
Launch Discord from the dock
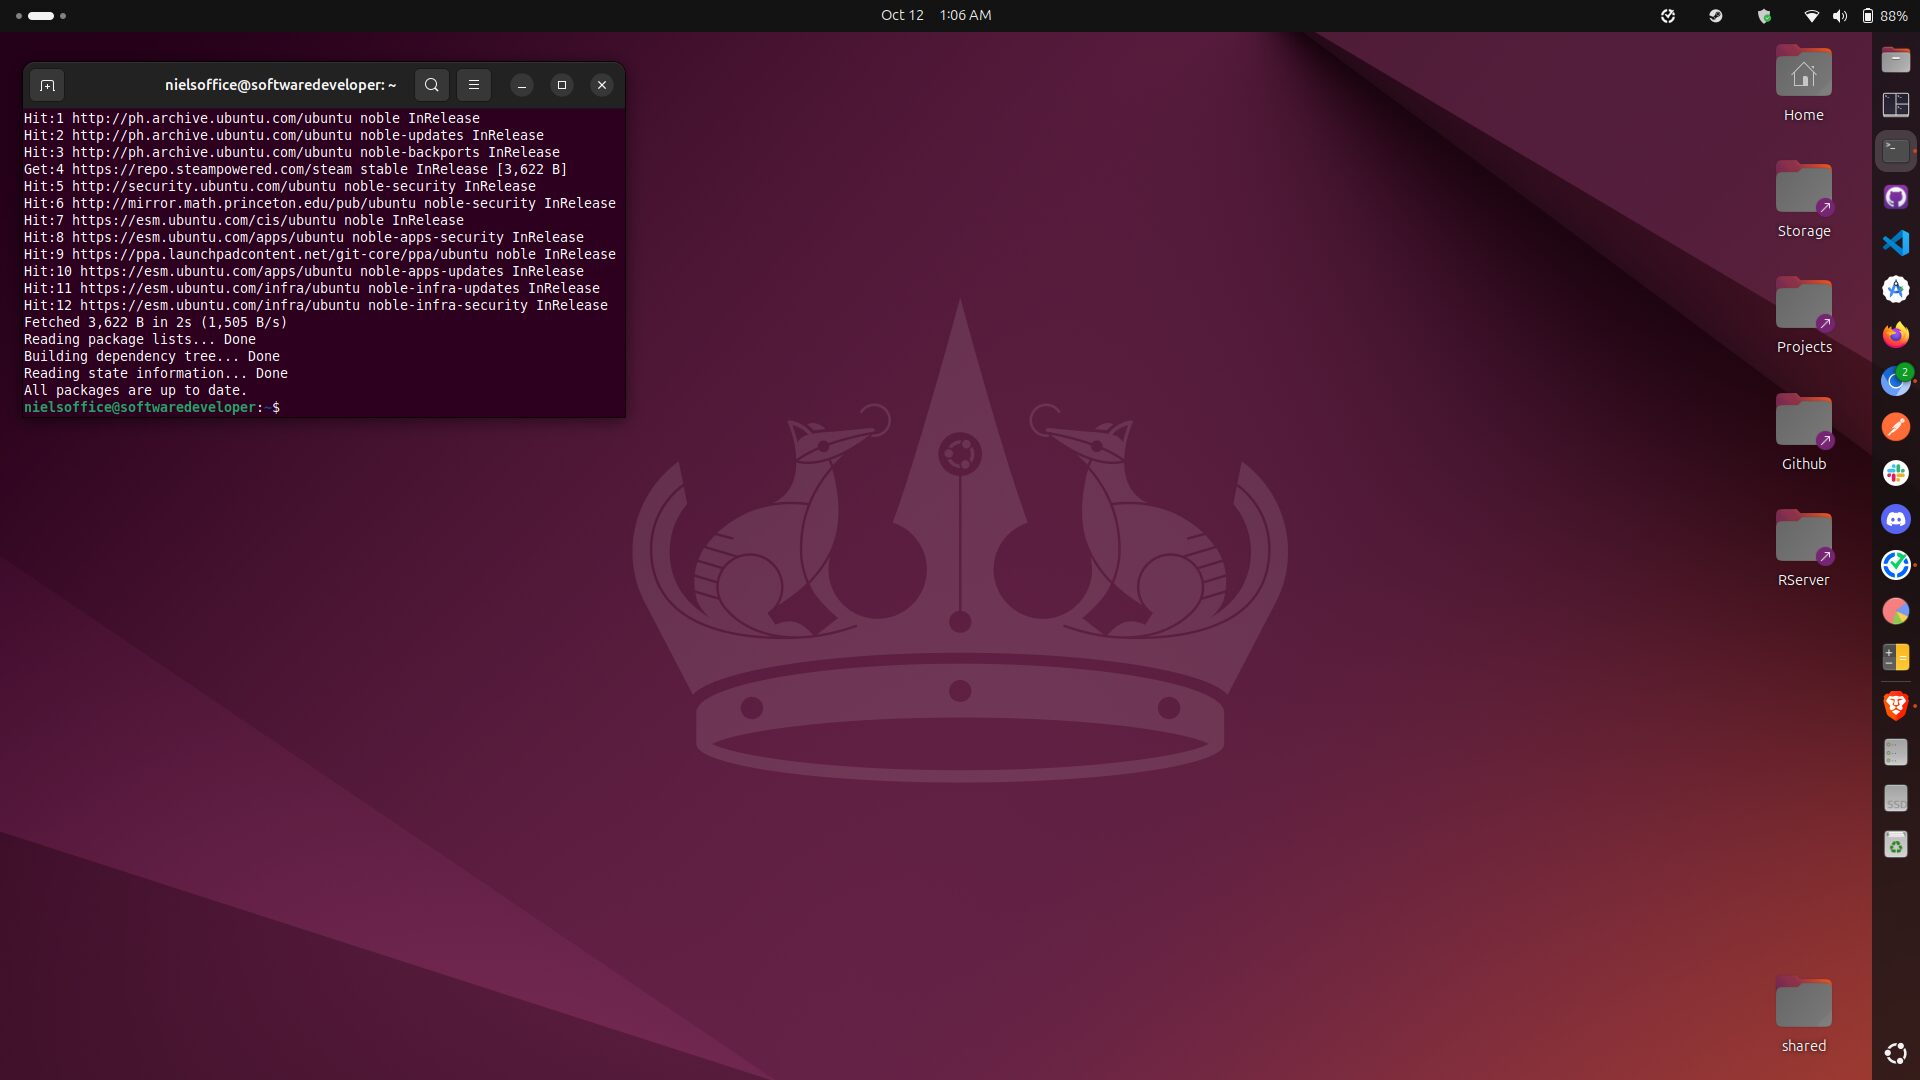pyautogui.click(x=1895, y=519)
